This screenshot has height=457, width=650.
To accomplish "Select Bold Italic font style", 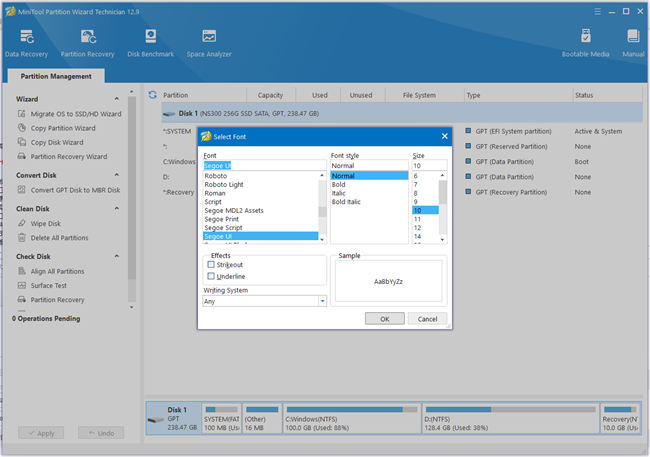I will pyautogui.click(x=347, y=202).
